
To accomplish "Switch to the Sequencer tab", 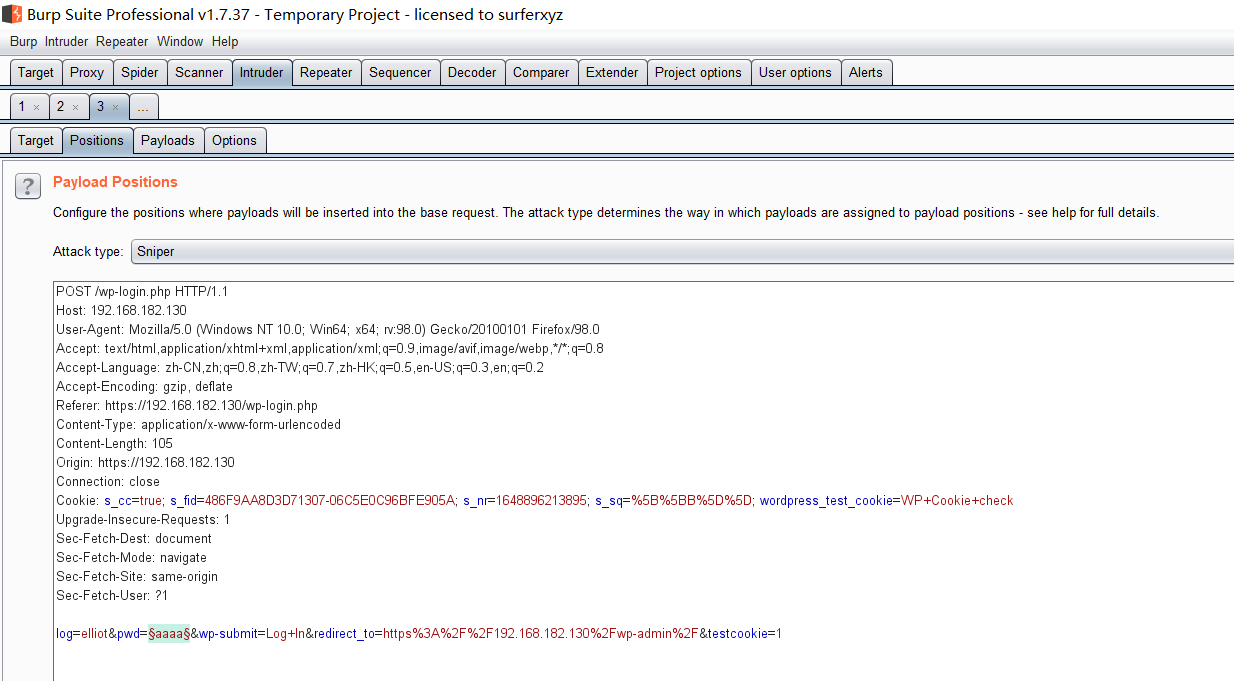I will pos(400,72).
